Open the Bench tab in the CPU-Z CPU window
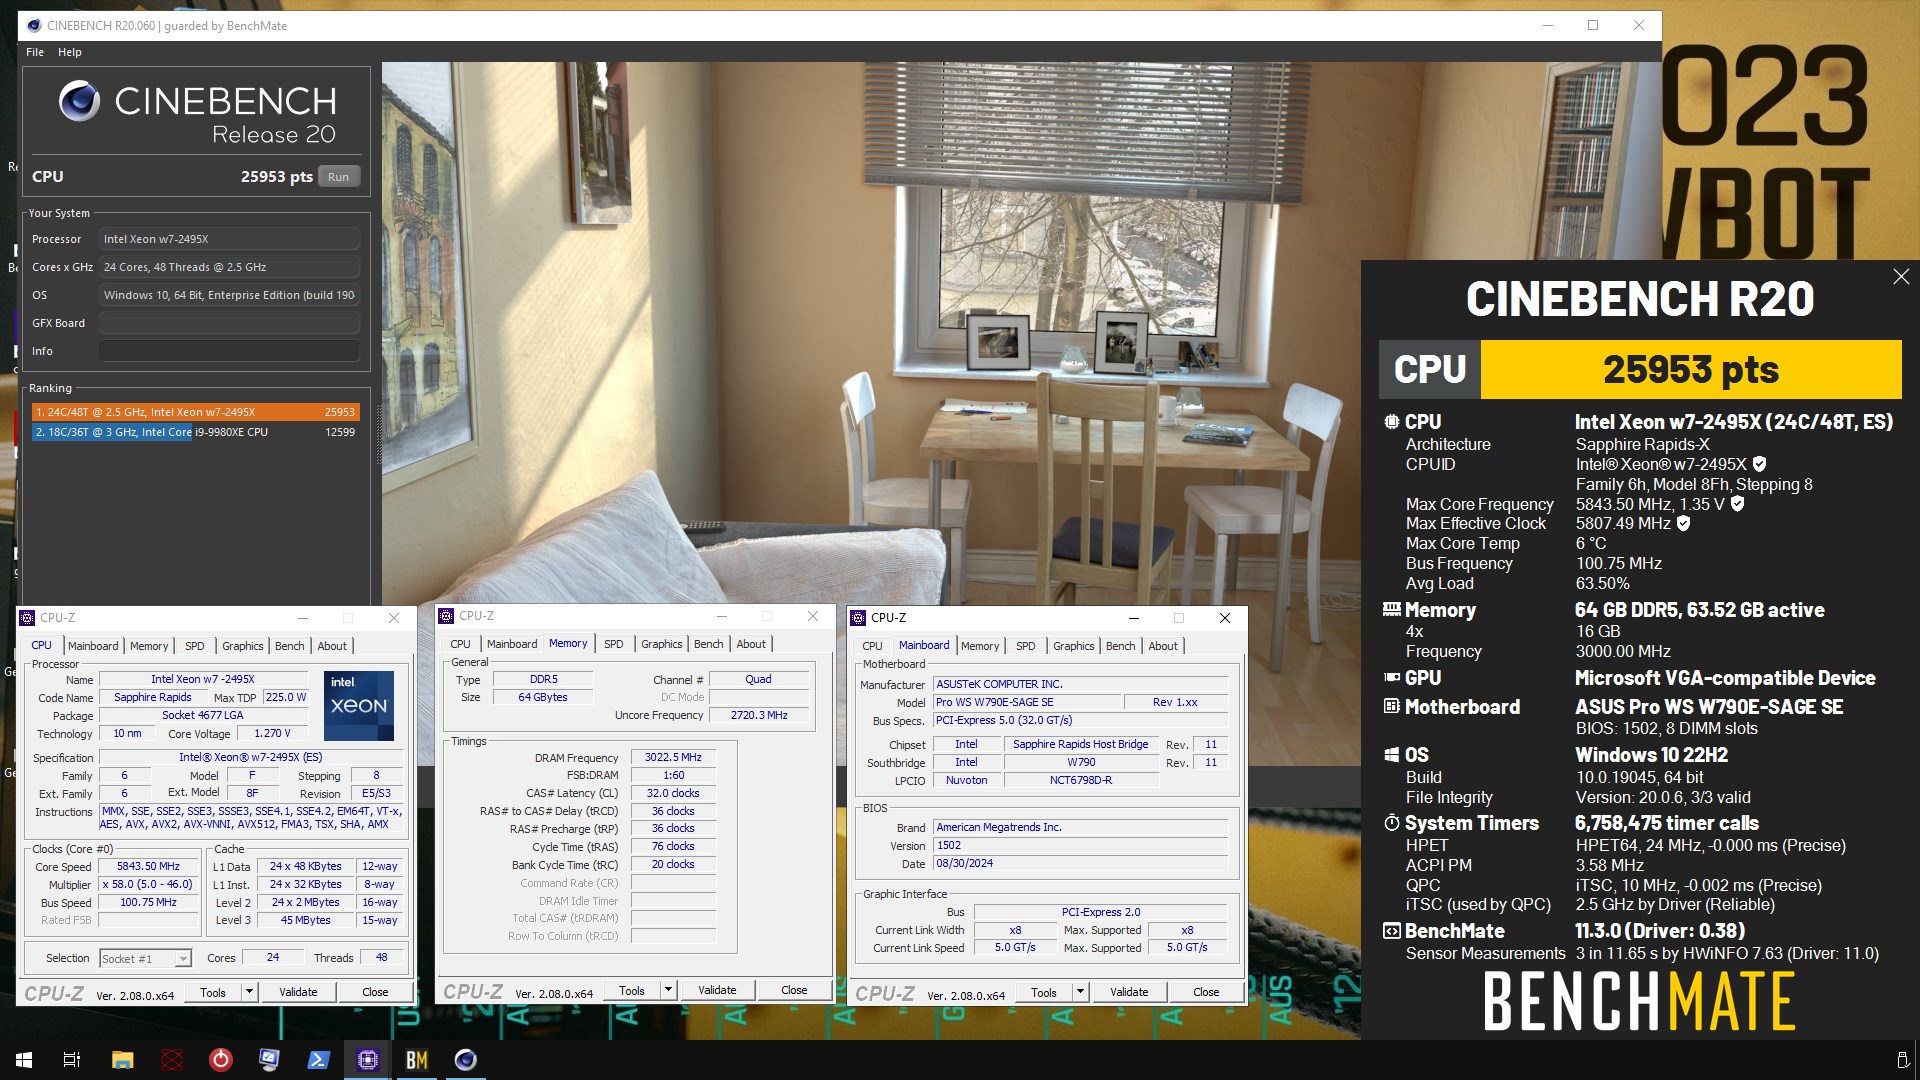Screen dimensions: 1920x1080 pyautogui.click(x=290, y=646)
